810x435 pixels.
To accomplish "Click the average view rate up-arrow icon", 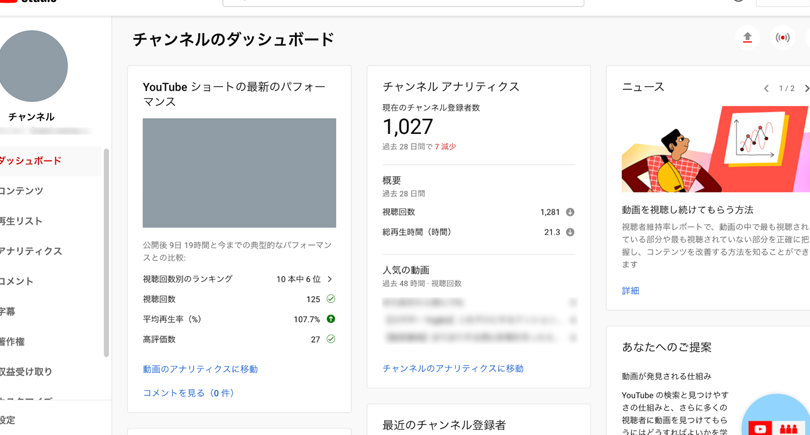I will [331, 319].
